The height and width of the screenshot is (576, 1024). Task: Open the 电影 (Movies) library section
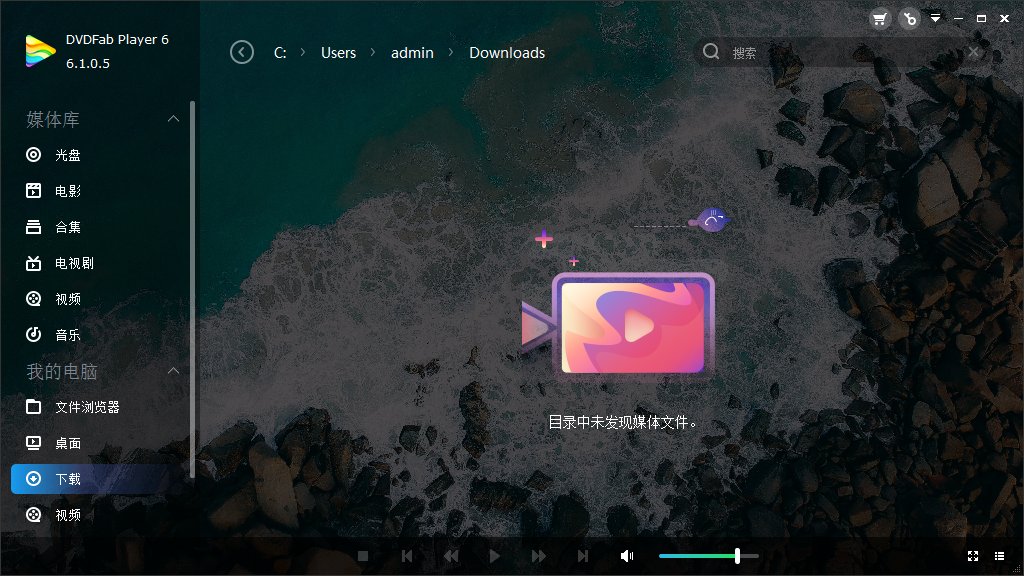click(32, 191)
